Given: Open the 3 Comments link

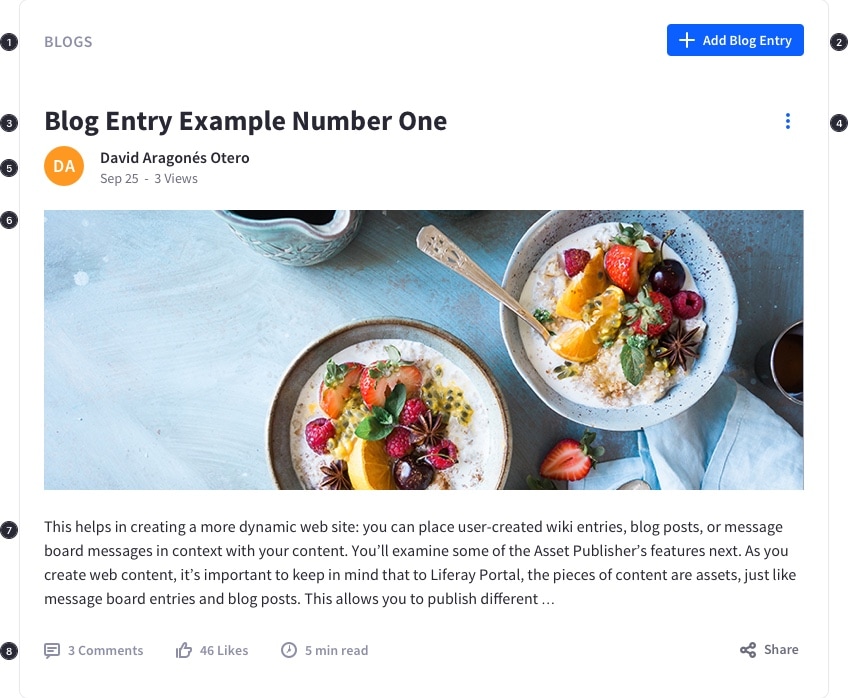Looking at the screenshot, I should pyautogui.click(x=105, y=650).
